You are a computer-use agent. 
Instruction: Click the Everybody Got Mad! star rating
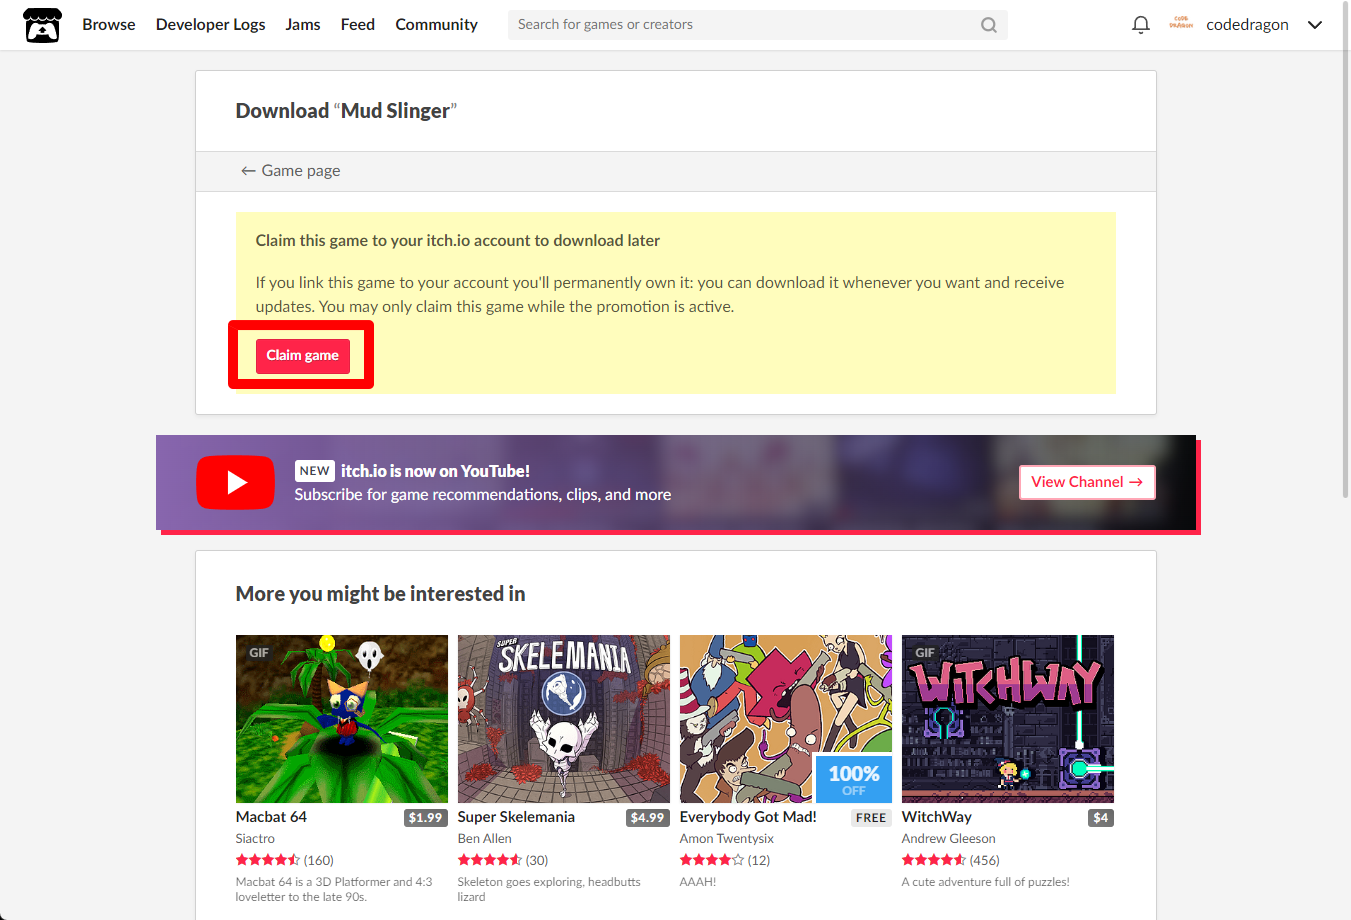point(712,860)
